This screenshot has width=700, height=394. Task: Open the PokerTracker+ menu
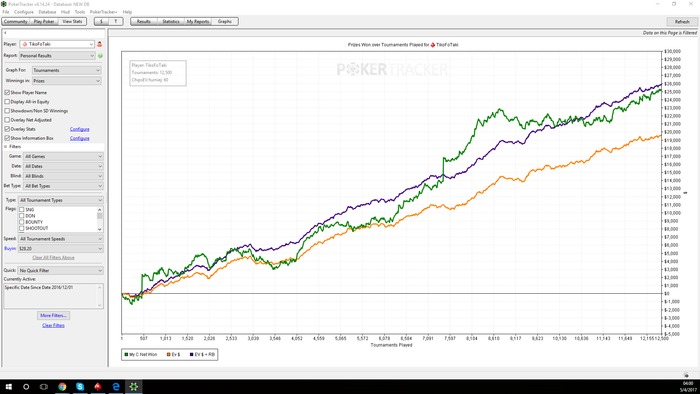pyautogui.click(x=104, y=12)
